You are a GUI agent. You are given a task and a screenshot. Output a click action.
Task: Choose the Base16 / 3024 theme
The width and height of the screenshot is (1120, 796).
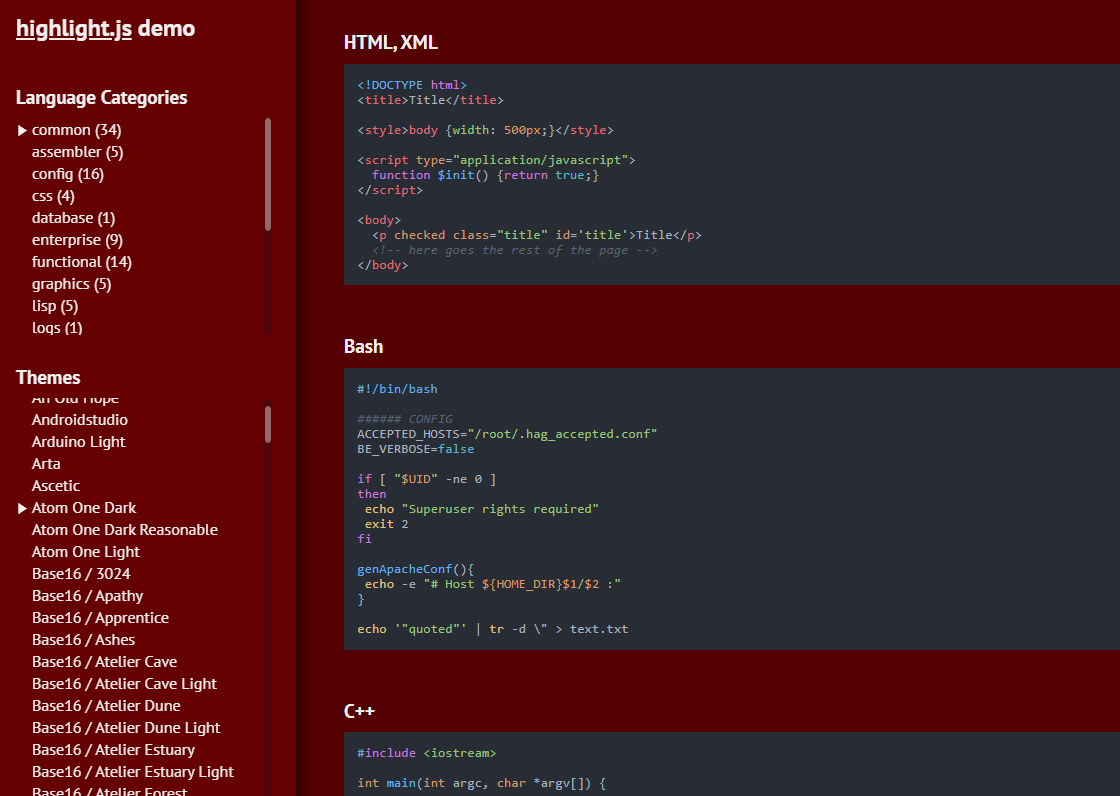tap(81, 574)
